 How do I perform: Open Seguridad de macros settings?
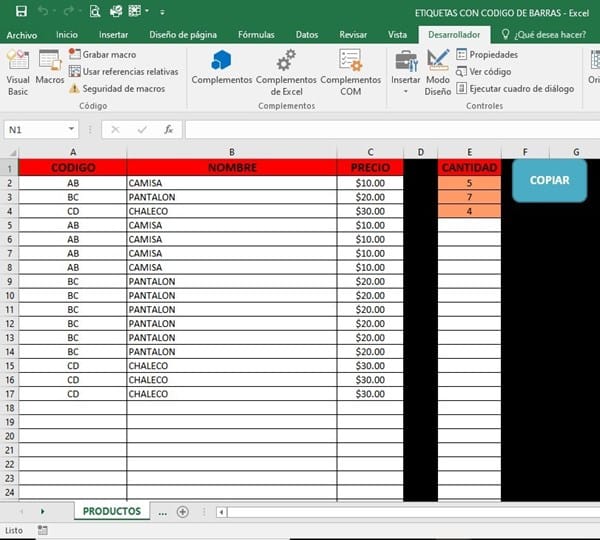(122, 88)
